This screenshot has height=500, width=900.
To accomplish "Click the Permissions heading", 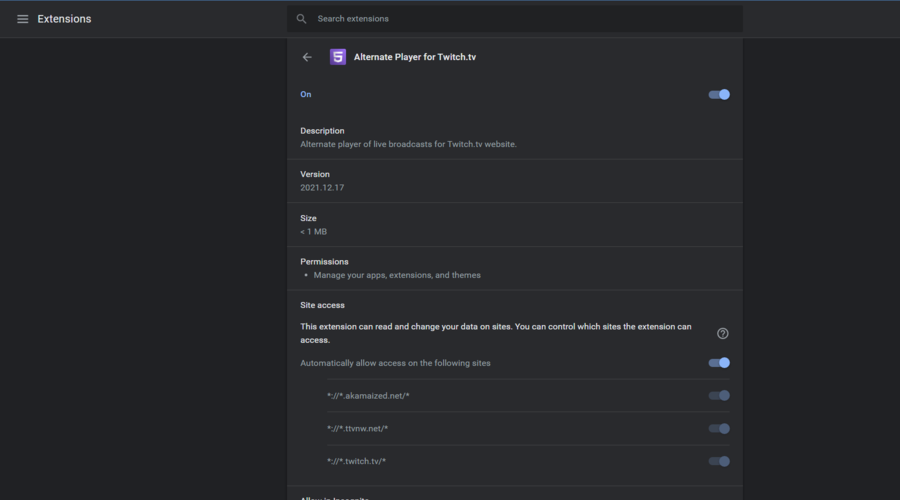I will click(324, 262).
